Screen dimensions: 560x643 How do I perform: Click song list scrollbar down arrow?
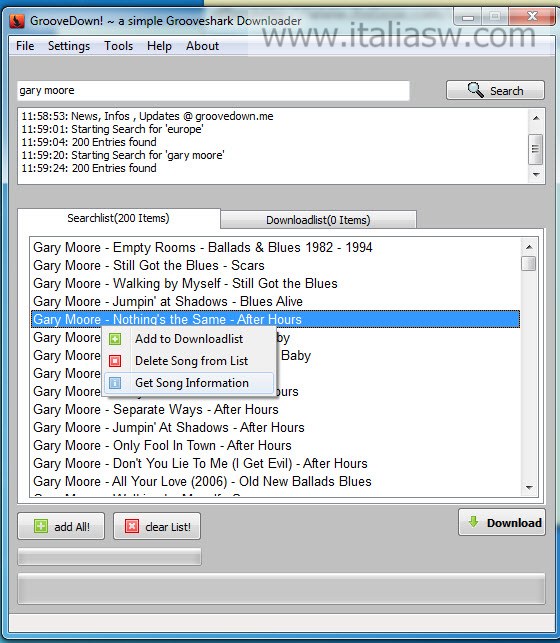529,488
